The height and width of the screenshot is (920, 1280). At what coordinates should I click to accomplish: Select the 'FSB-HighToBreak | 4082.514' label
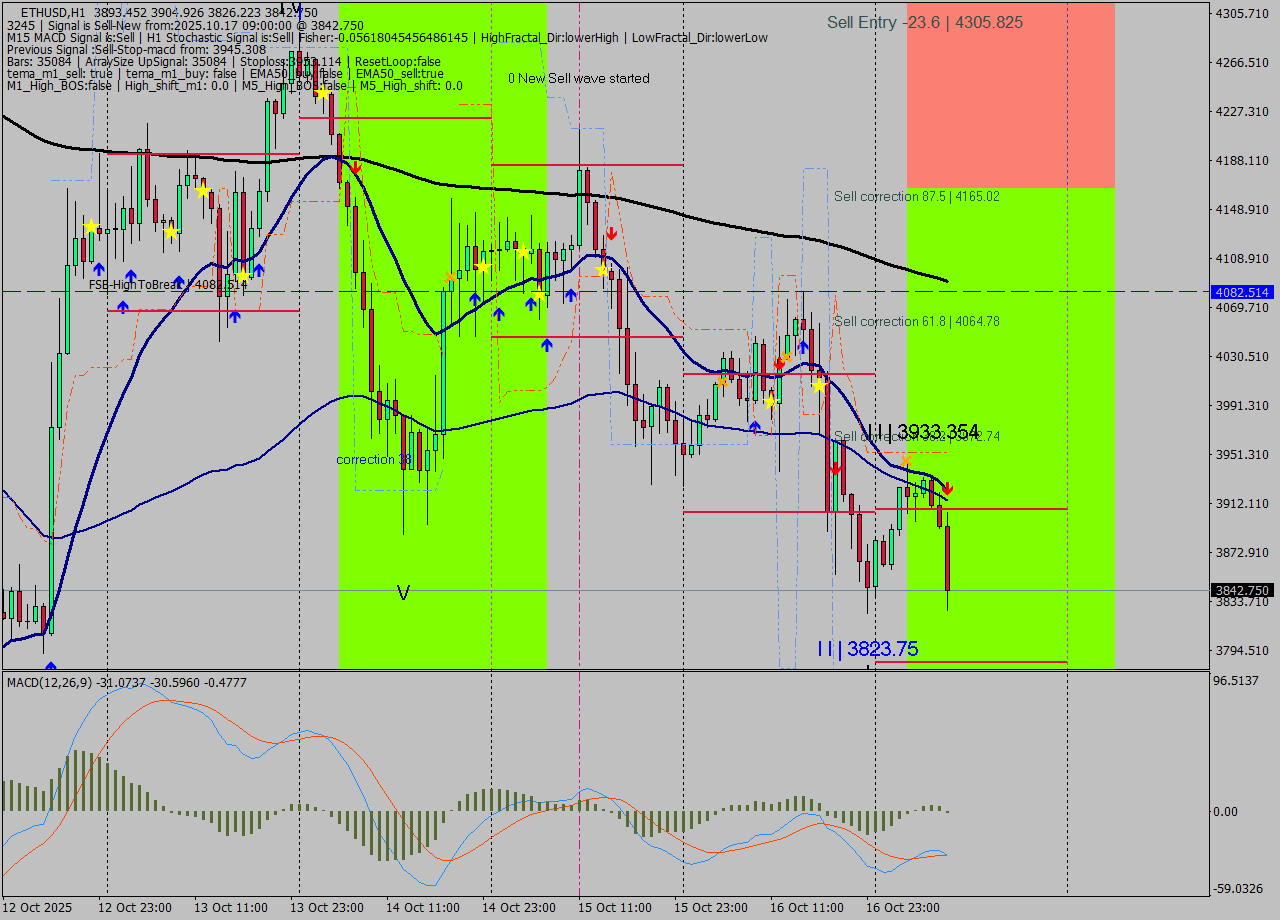167,285
